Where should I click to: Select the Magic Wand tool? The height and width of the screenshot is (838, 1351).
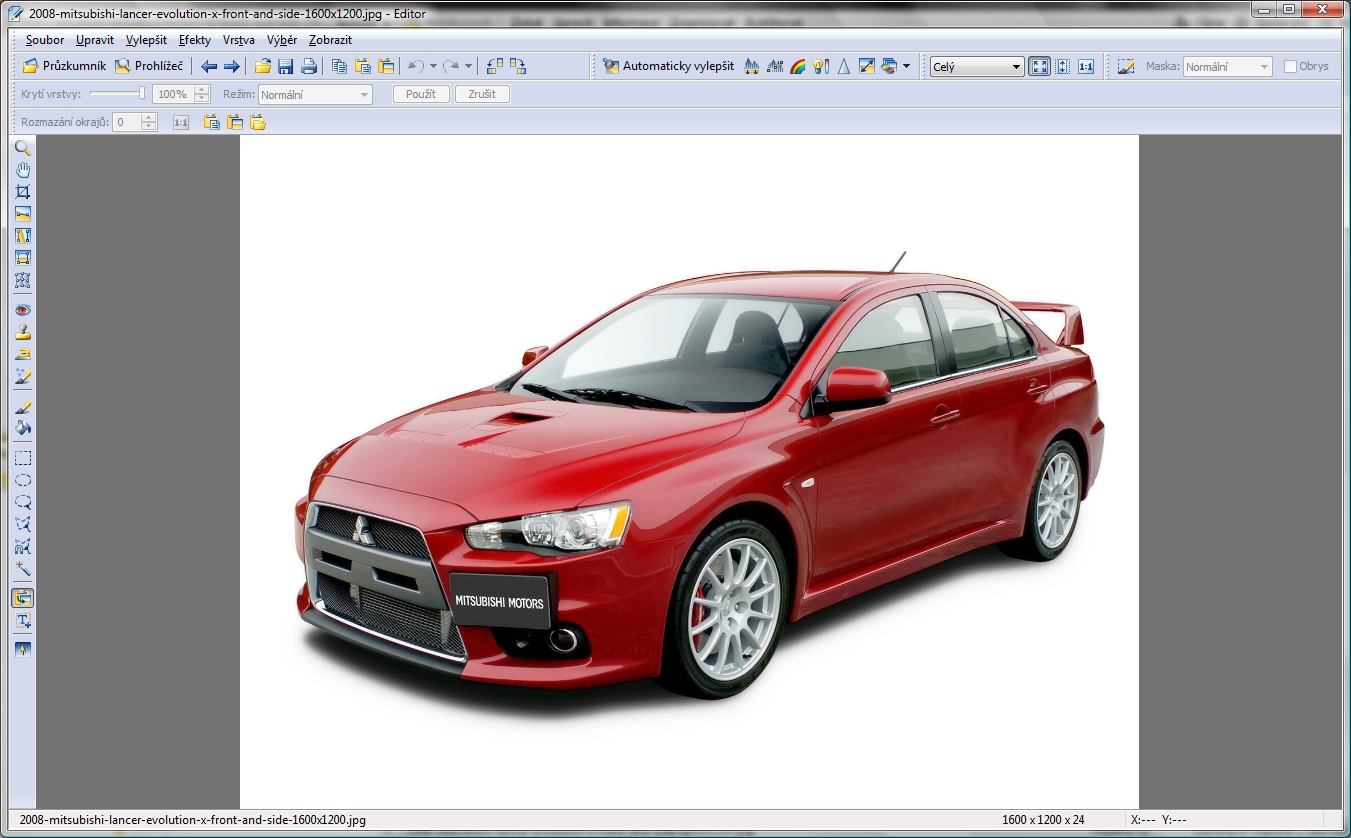pos(22,569)
